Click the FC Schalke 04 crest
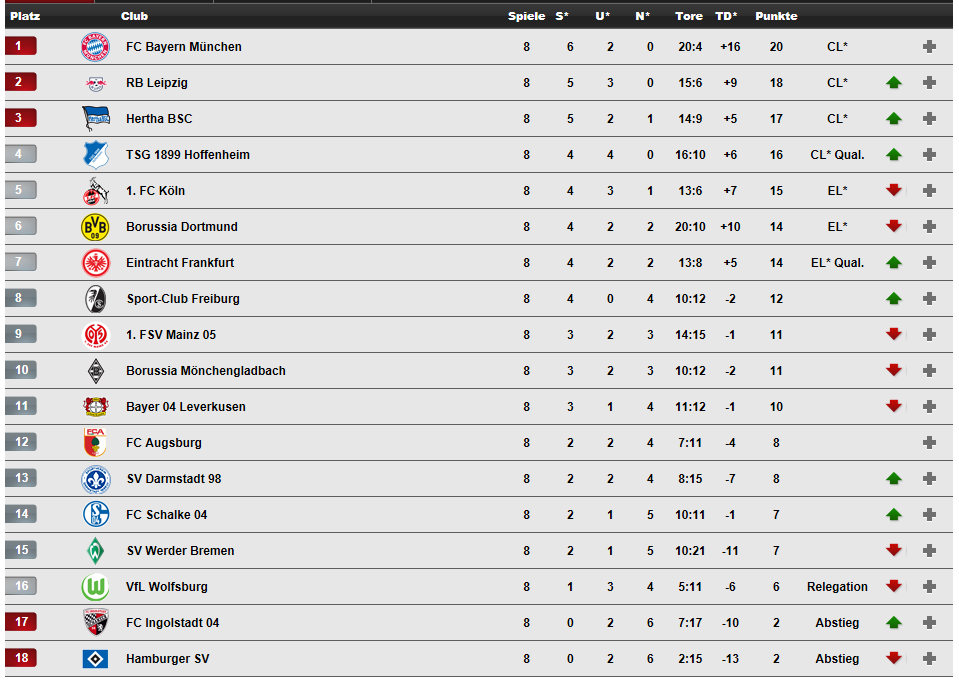959x680 pixels. coord(95,515)
